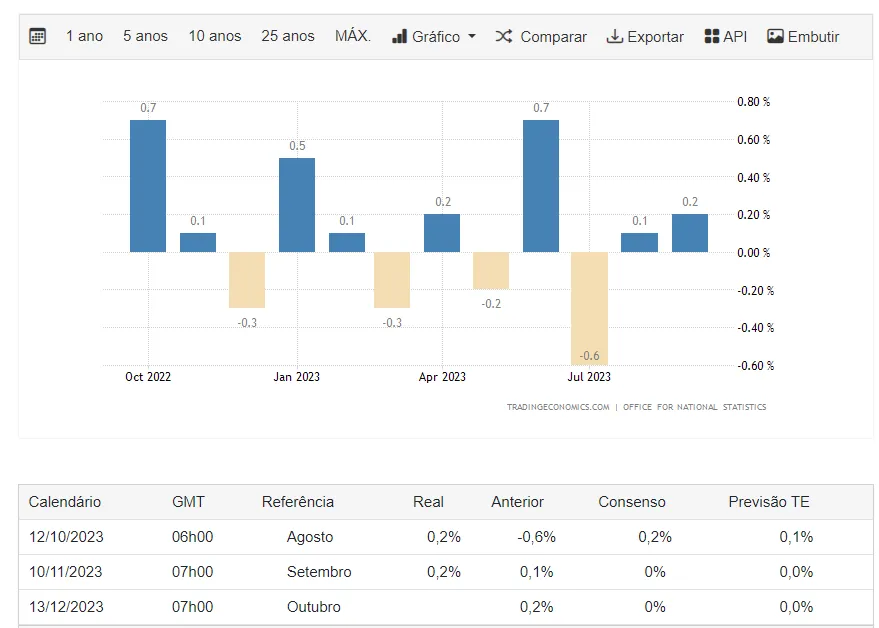Click the Jul 2023 axis label
The width and height of the screenshot is (879, 628).
coord(589,377)
